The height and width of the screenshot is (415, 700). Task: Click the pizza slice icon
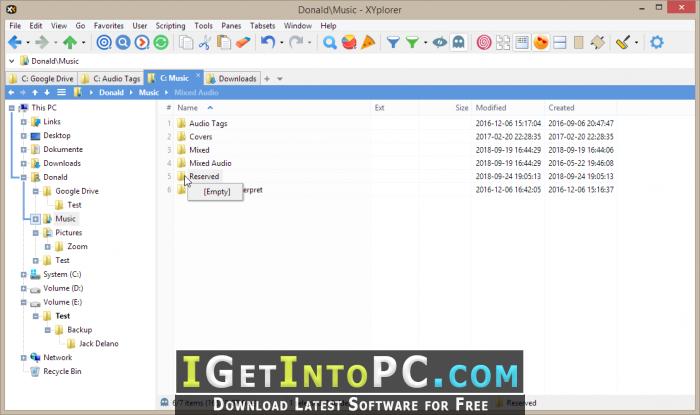[x=368, y=42]
